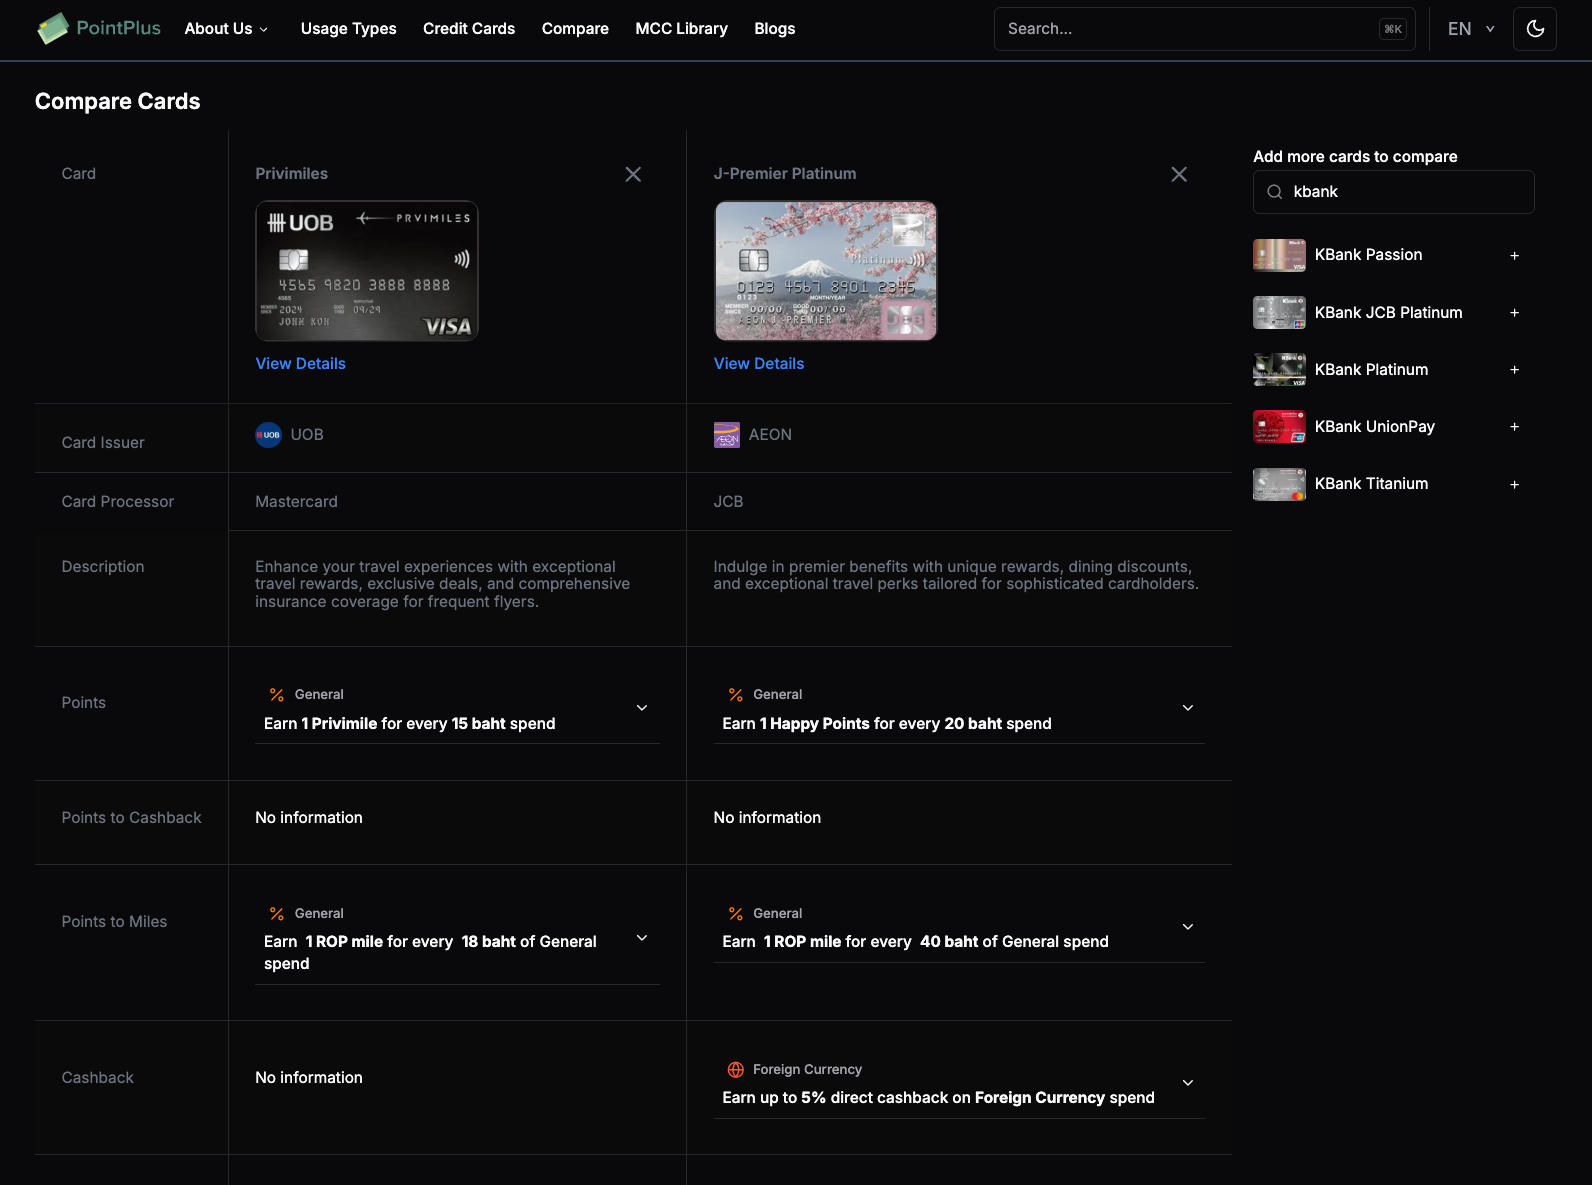Remove J-Premier Platinum card with its X icon
This screenshot has width=1592, height=1185.
[1179, 174]
